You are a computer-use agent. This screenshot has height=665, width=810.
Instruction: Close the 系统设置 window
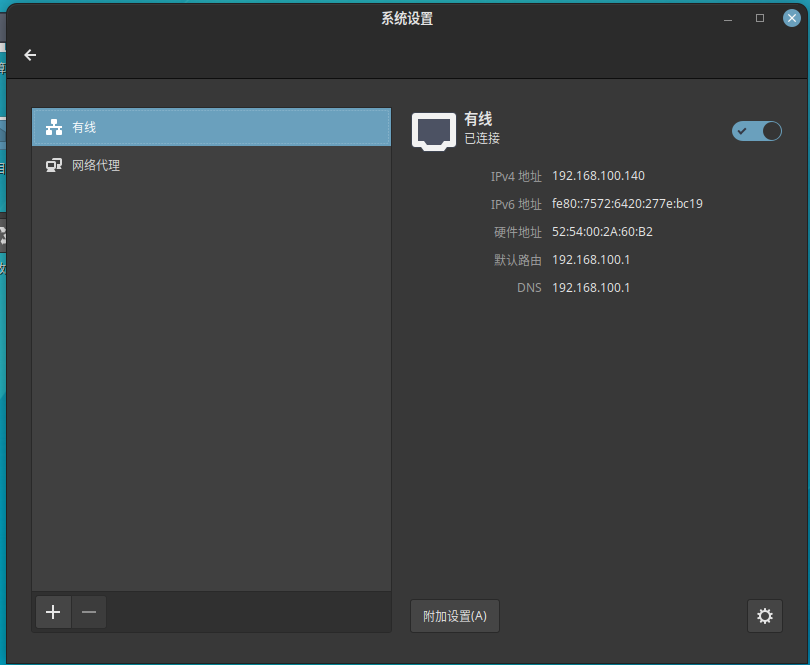coord(791,18)
